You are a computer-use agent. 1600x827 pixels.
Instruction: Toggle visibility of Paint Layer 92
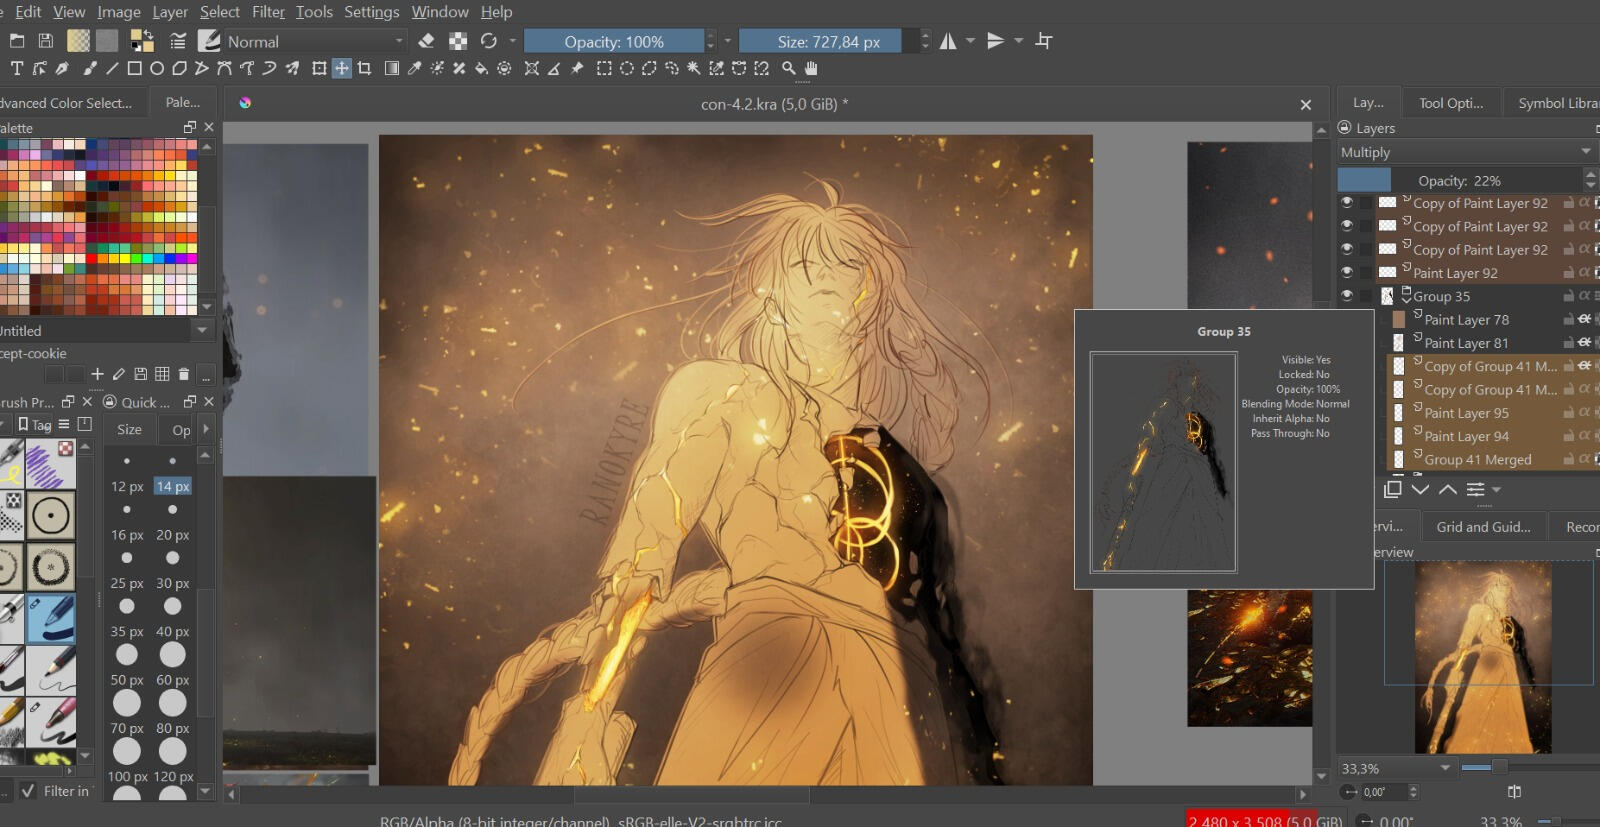[x=1347, y=272]
